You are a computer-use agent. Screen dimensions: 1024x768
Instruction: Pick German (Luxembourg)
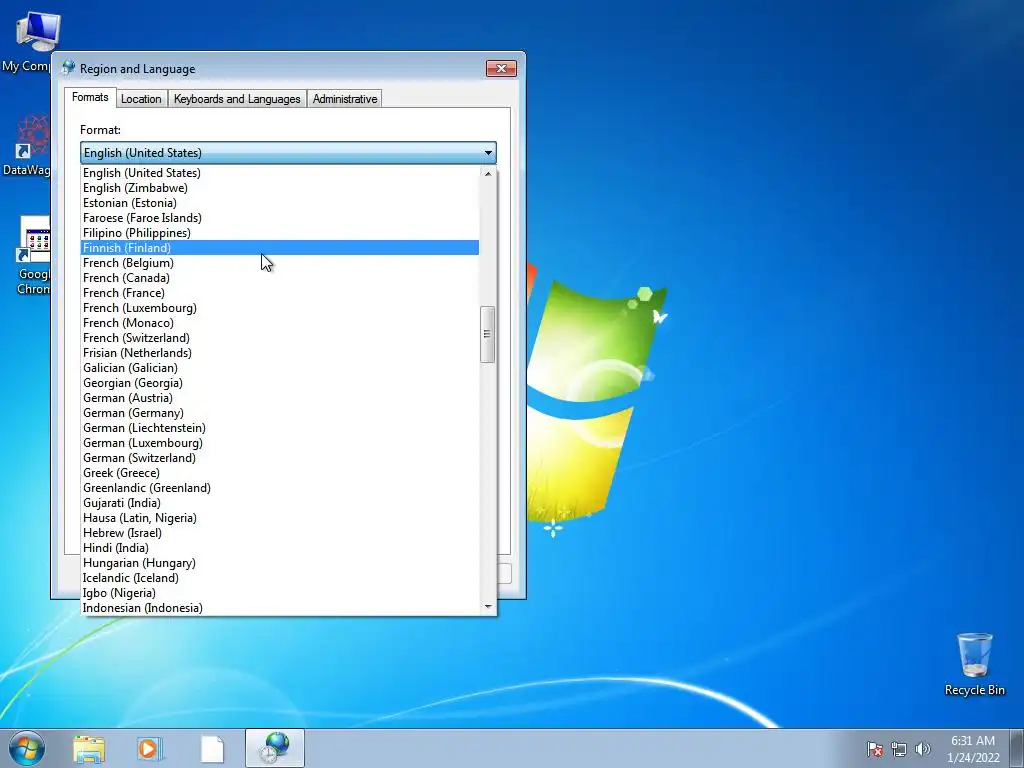point(280,443)
